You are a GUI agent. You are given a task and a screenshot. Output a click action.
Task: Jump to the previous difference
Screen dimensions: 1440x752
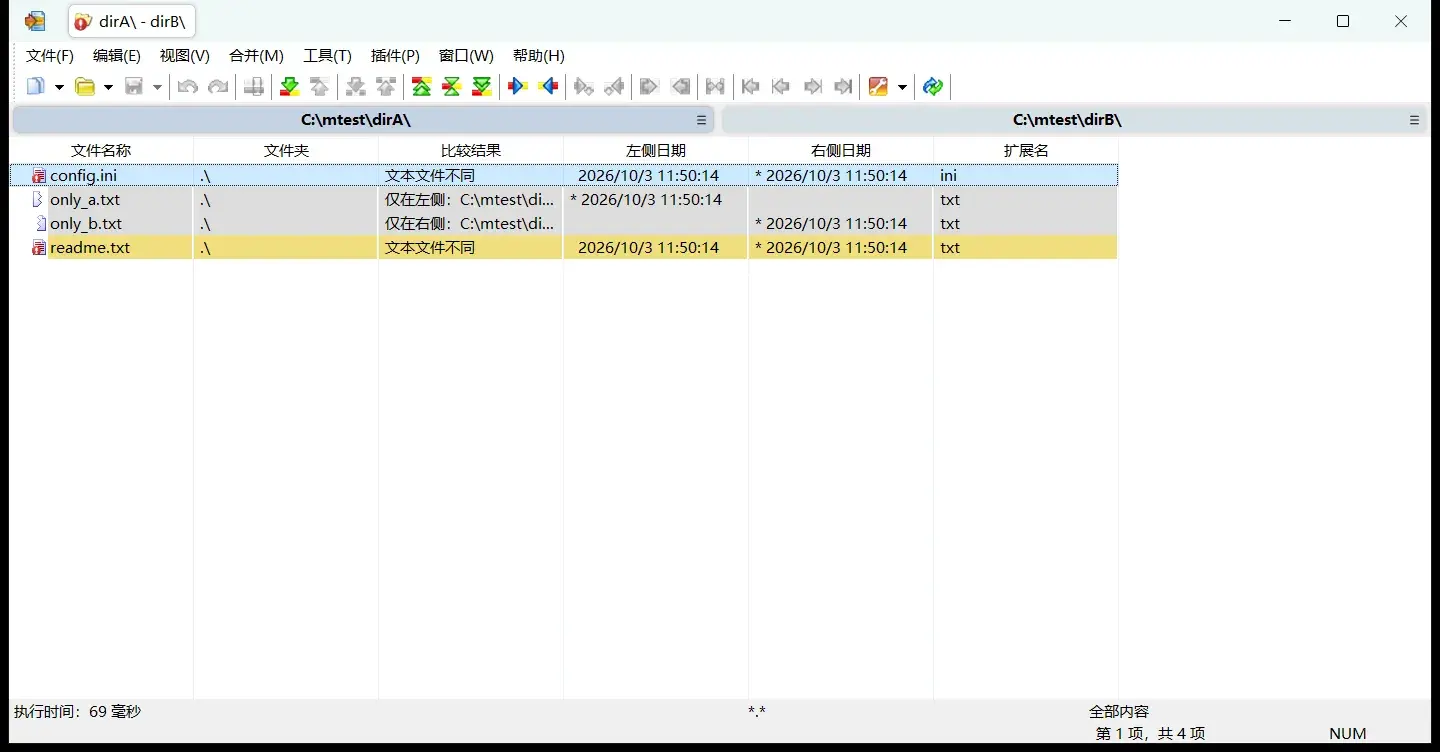tap(320, 87)
